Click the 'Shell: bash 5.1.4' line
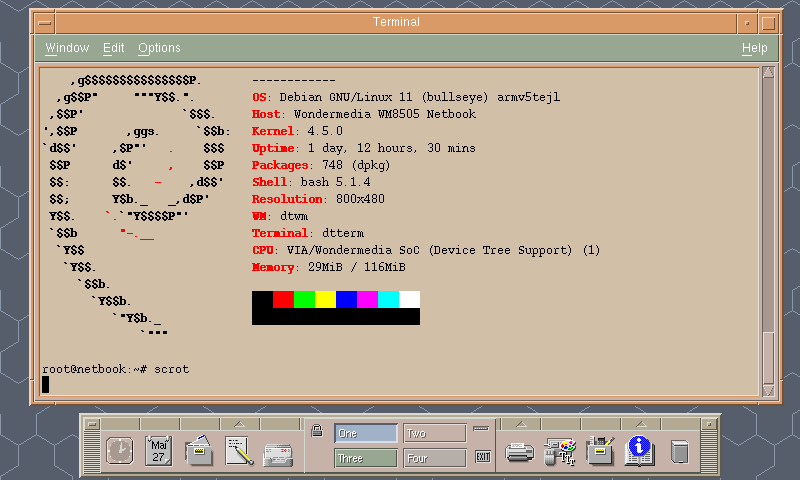 [x=311, y=182]
